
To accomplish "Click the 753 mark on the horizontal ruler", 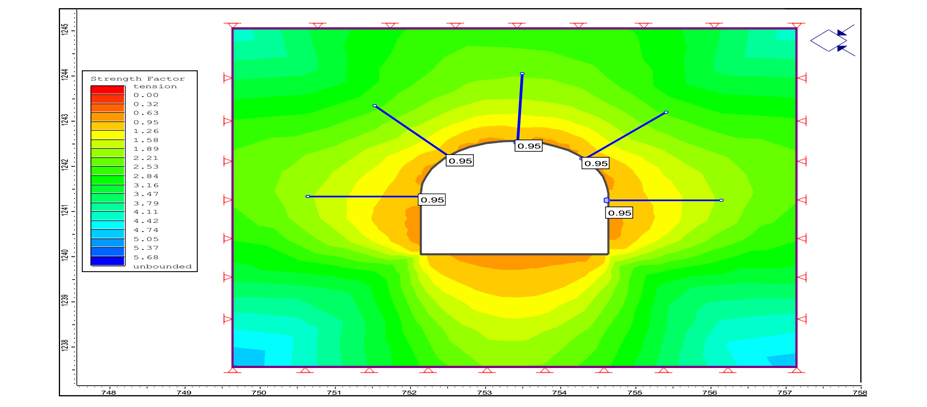I will 484,393.
